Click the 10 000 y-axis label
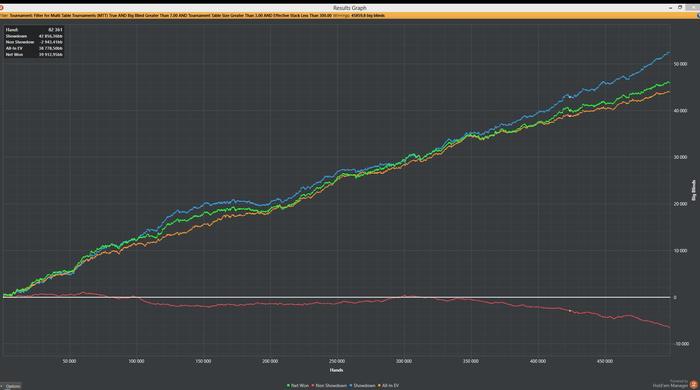 pyautogui.click(x=680, y=251)
